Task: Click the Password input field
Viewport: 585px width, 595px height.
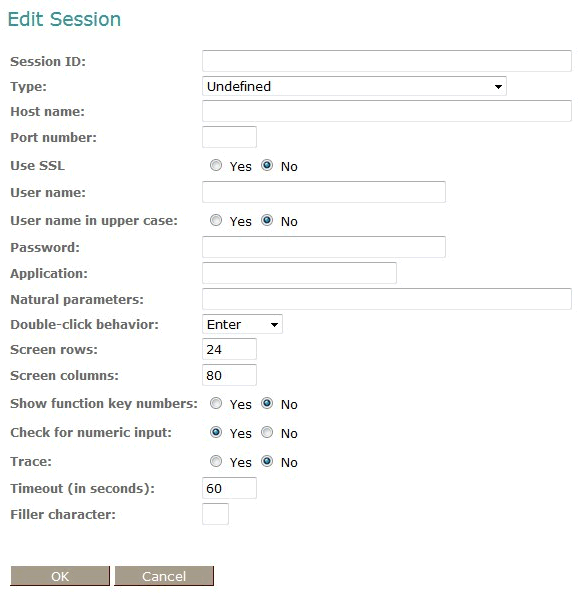Action: coord(324,247)
